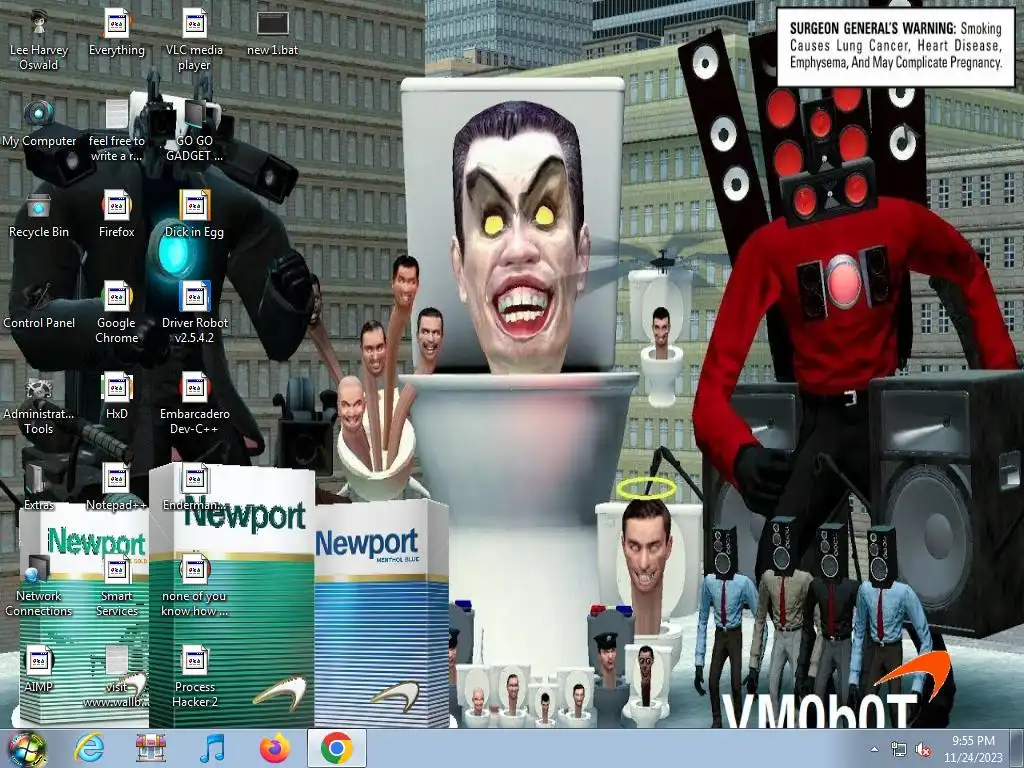Image resolution: width=1024 pixels, height=768 pixels.
Task: Select the Google Chrome desktop shortcut
Action: pyautogui.click(x=117, y=313)
